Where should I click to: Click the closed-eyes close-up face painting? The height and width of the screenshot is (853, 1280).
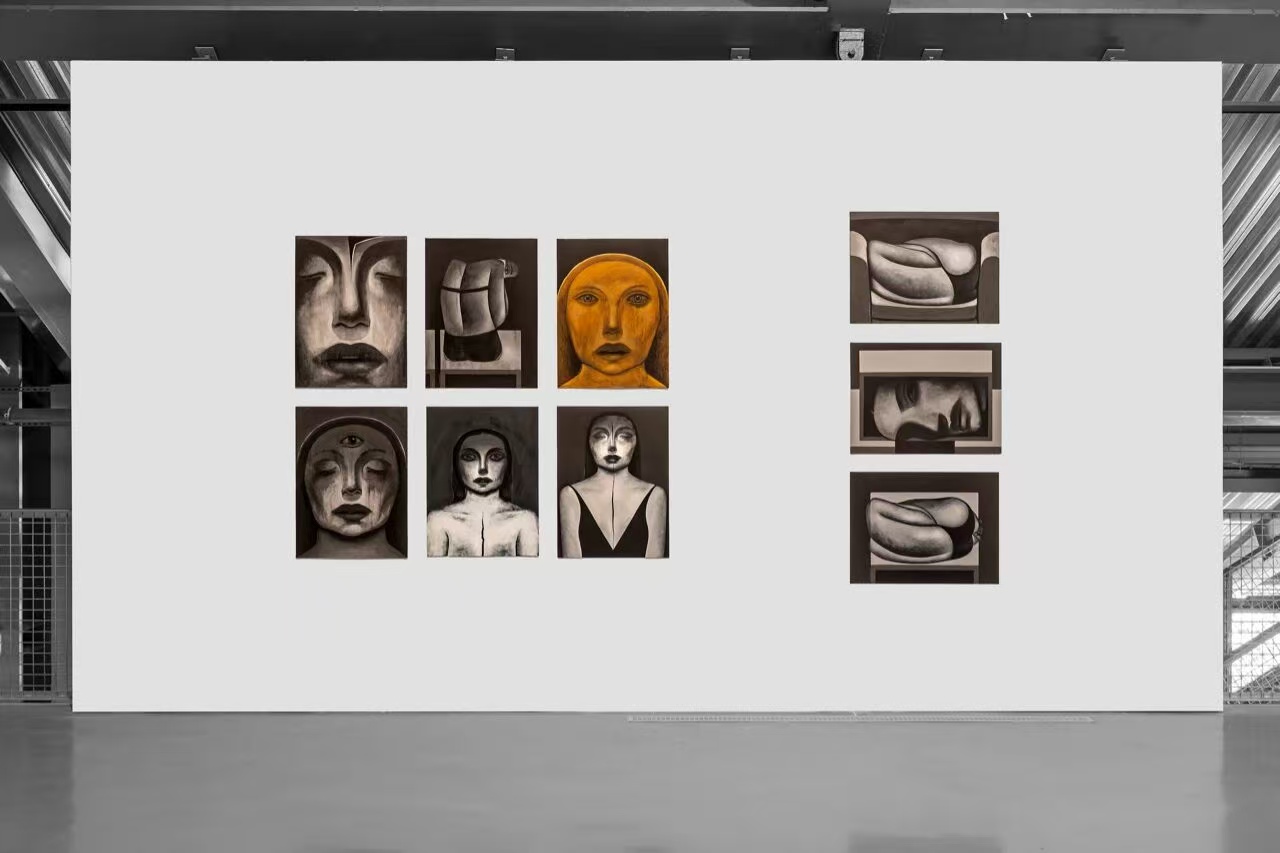(351, 311)
